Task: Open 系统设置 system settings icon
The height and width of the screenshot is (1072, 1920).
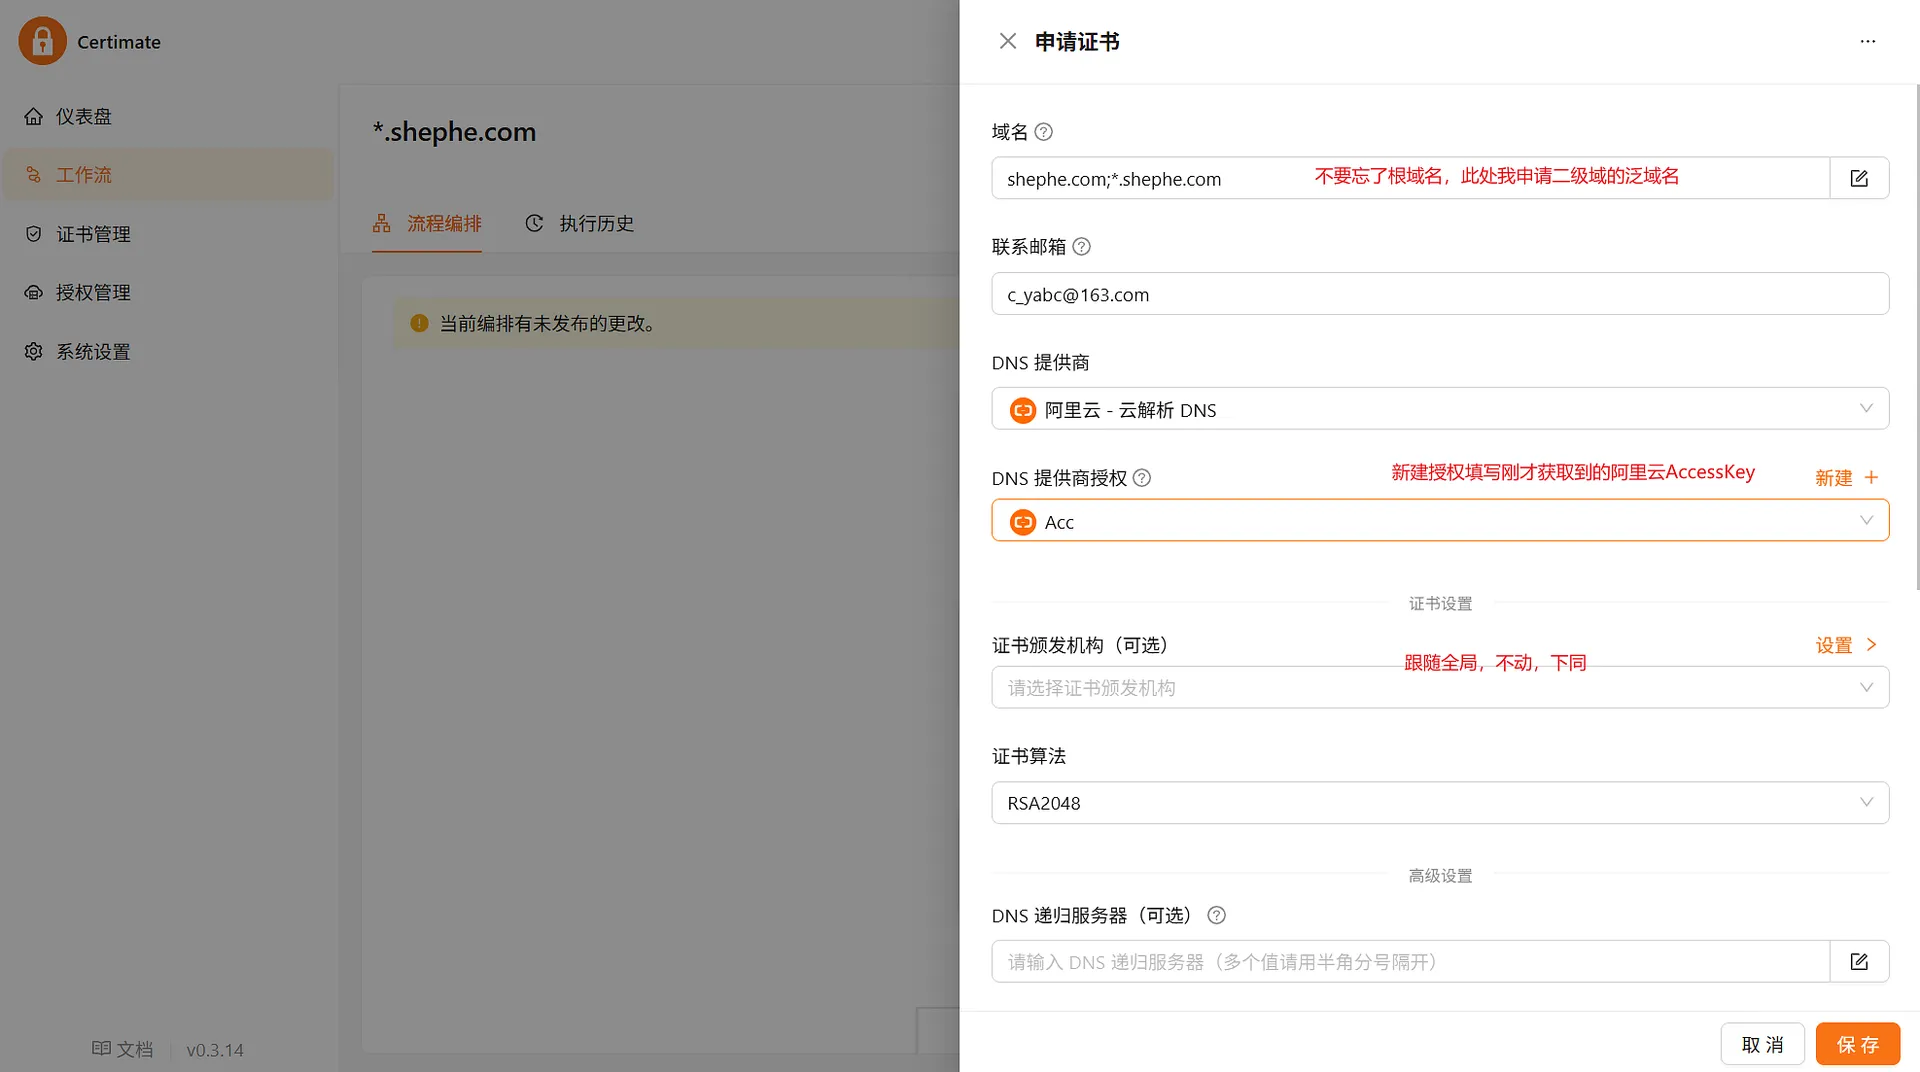Action: (x=33, y=351)
